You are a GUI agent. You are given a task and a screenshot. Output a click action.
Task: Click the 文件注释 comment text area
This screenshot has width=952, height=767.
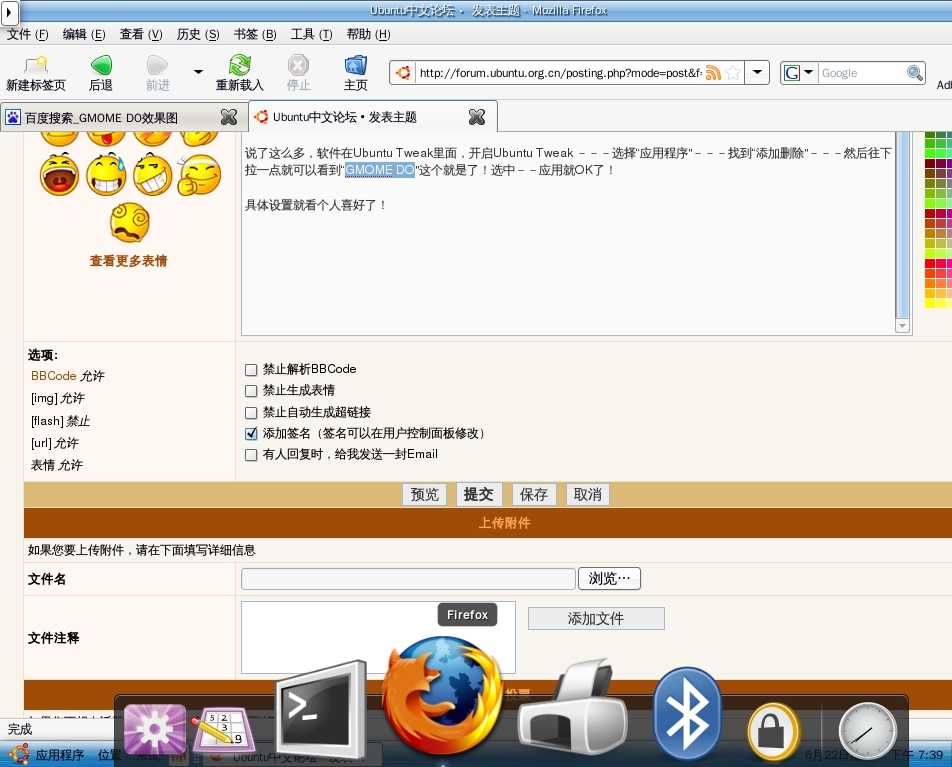point(378,638)
